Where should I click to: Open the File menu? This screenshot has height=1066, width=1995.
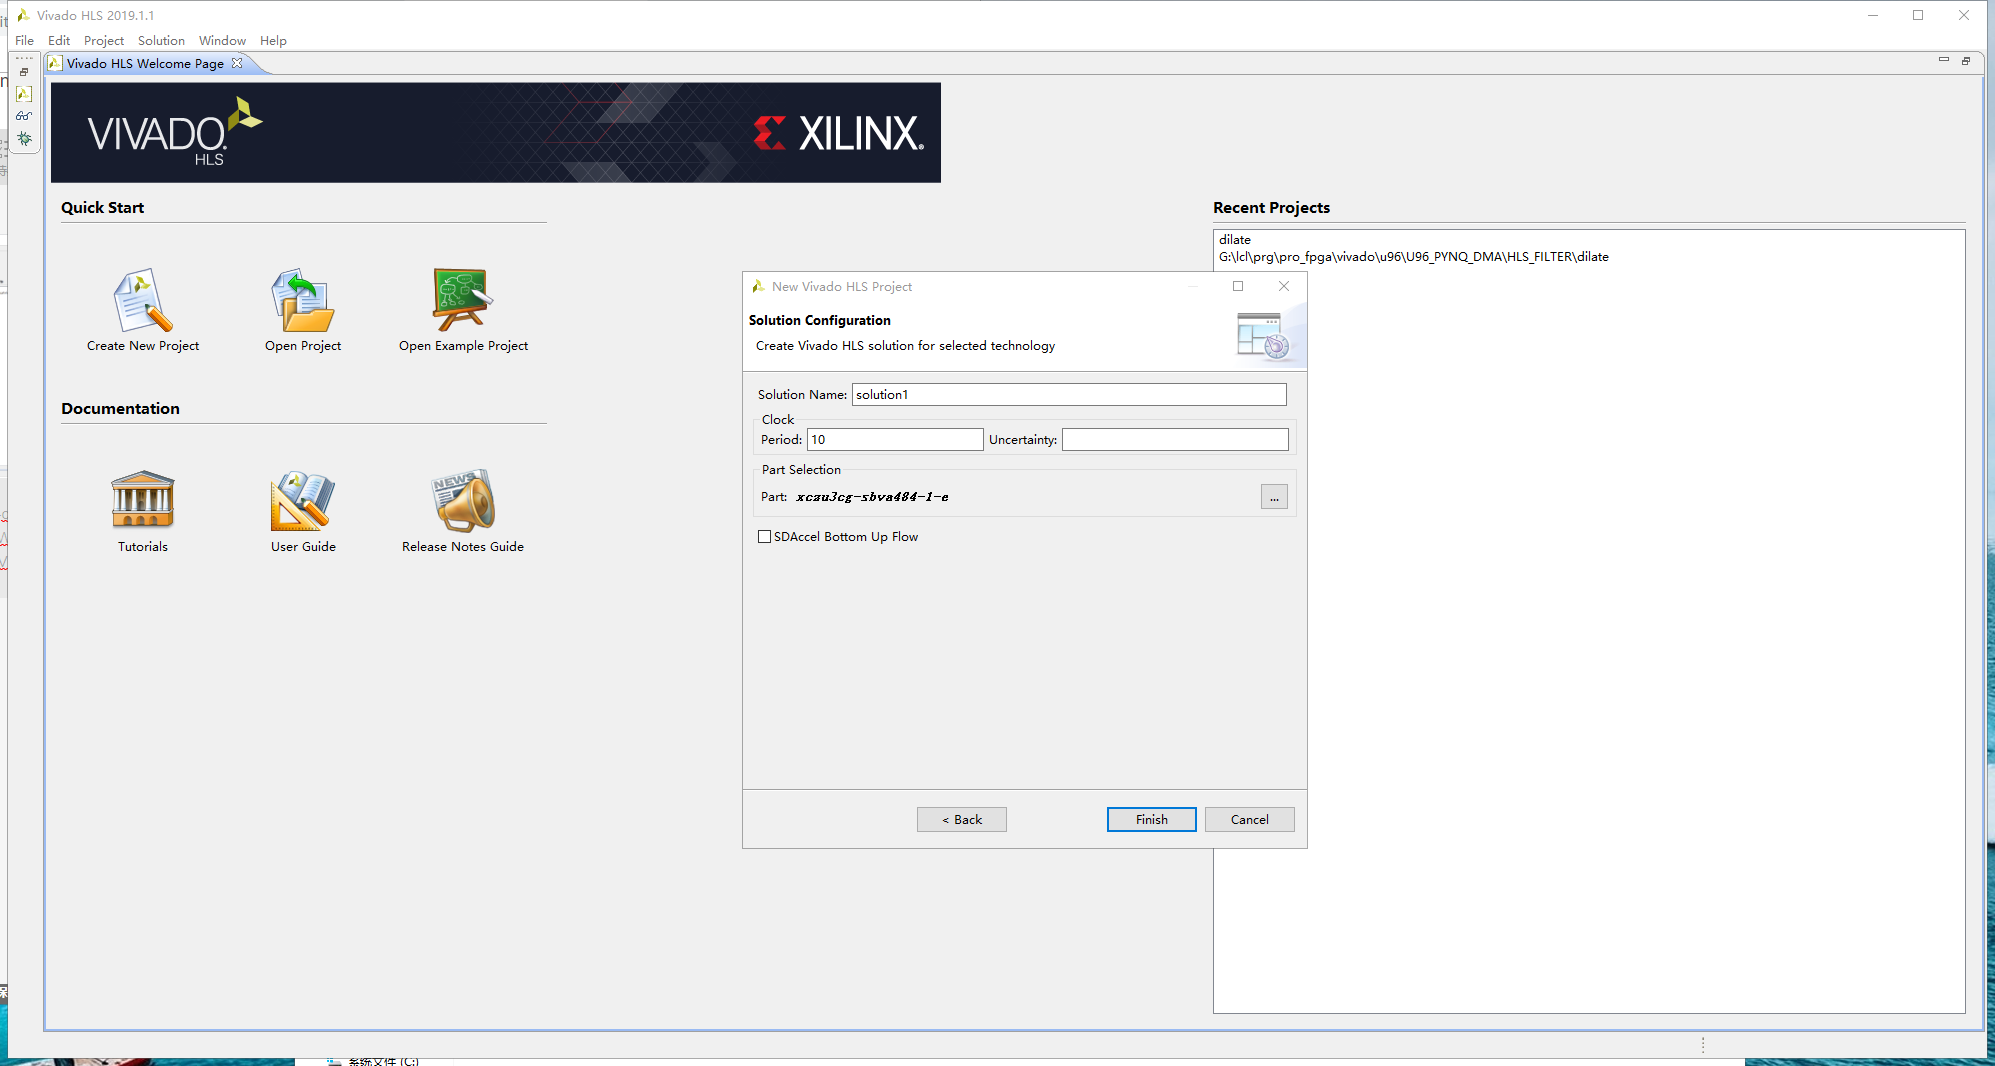25,41
